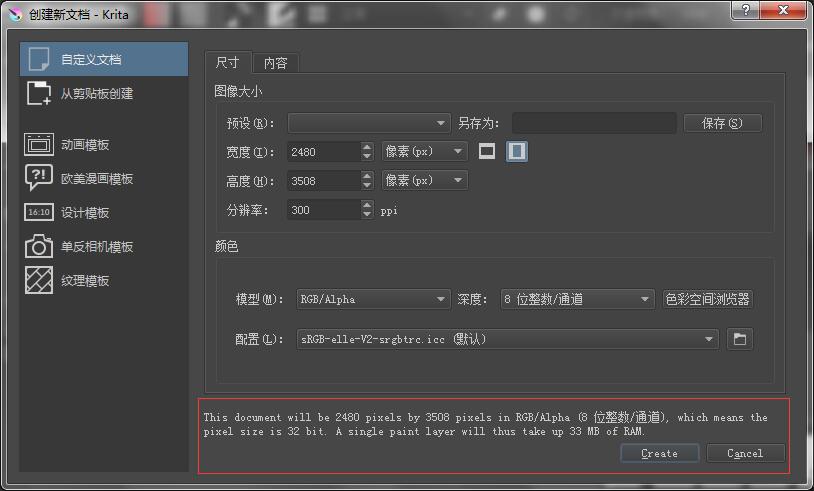Open the height unit 像素(px) dropdown
The height and width of the screenshot is (491, 814).
[x=424, y=181]
